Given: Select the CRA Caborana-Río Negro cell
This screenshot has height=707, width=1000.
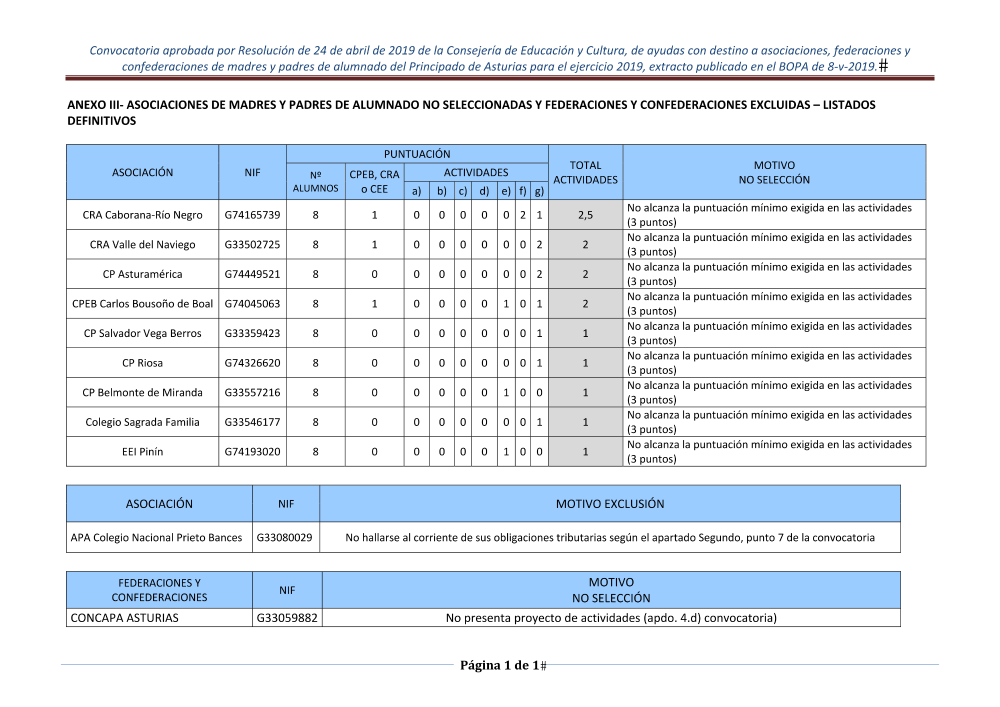Looking at the screenshot, I should coord(143,215).
